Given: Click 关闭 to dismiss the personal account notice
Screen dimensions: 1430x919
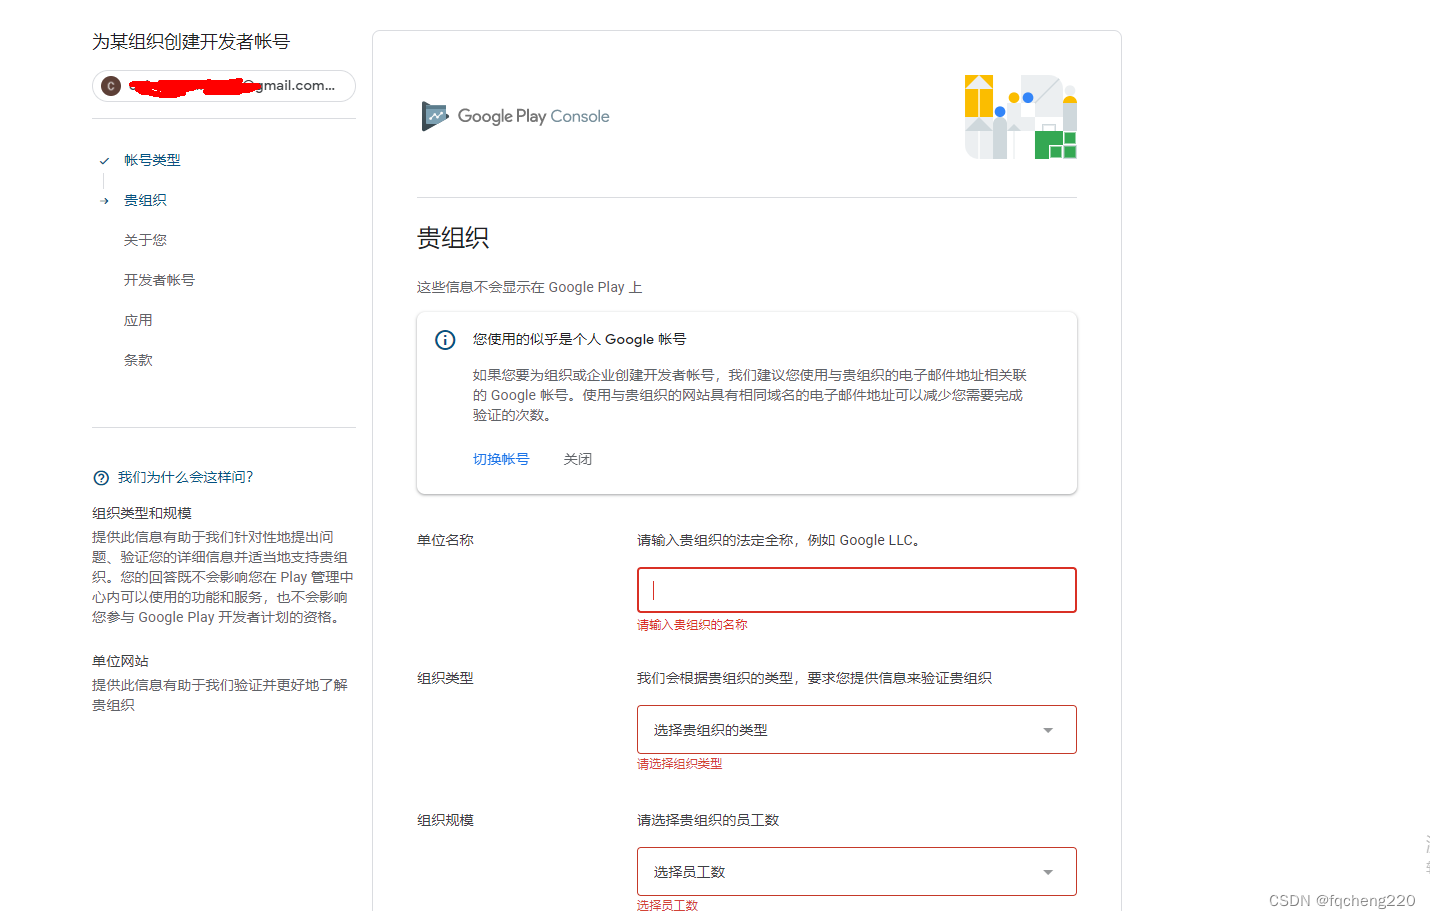Looking at the screenshot, I should (x=578, y=458).
